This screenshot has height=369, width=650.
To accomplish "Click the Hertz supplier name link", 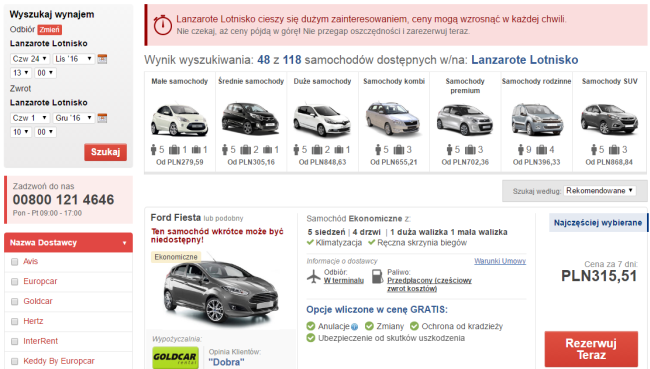I will pyautogui.click(x=33, y=321).
